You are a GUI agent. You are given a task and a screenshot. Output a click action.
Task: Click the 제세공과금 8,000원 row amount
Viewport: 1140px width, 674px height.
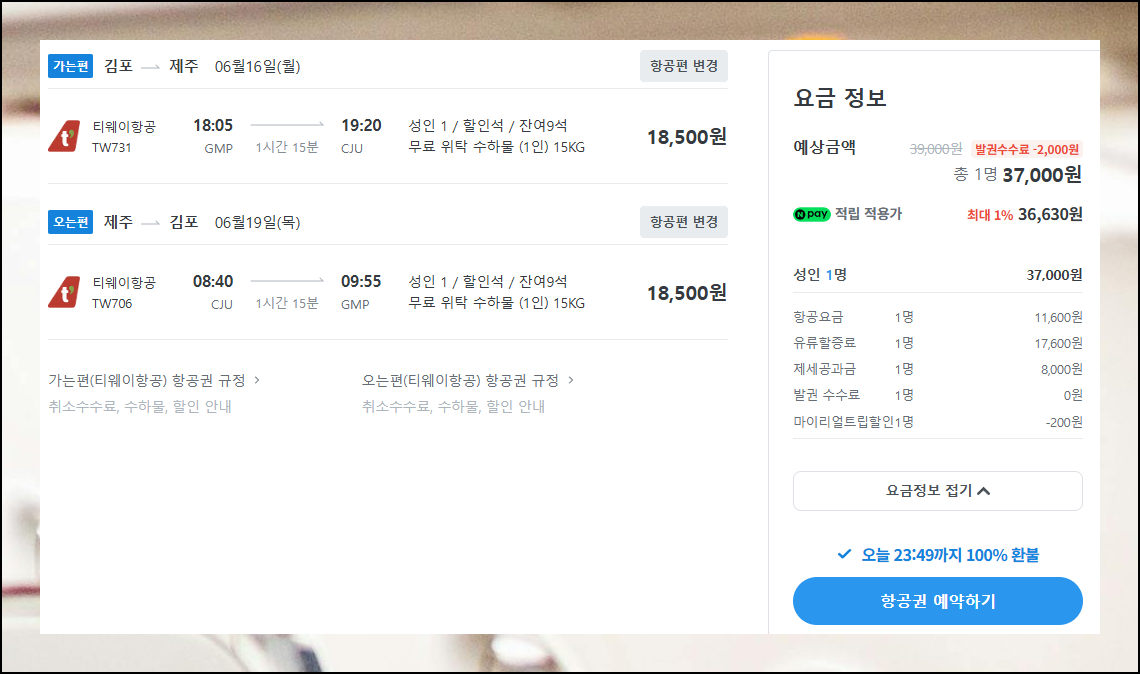point(1061,369)
